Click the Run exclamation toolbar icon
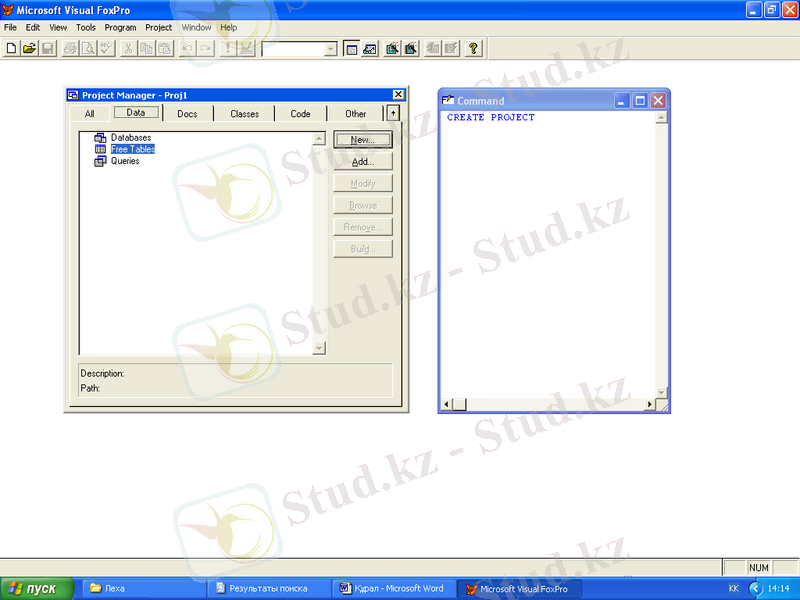This screenshot has height=600, width=800. point(228,48)
